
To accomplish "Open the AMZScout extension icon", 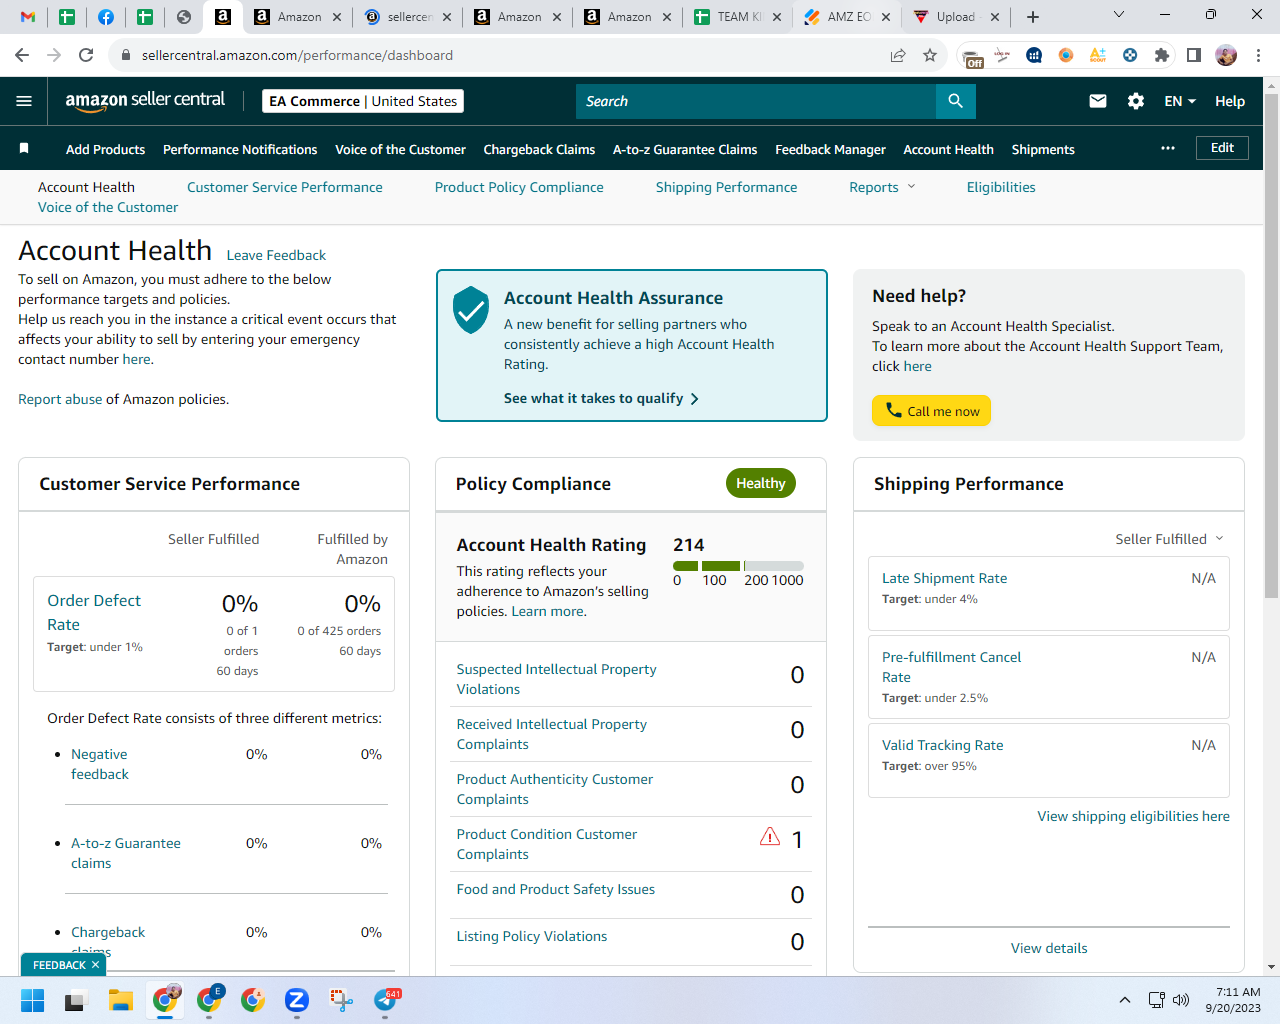I will coord(1098,55).
